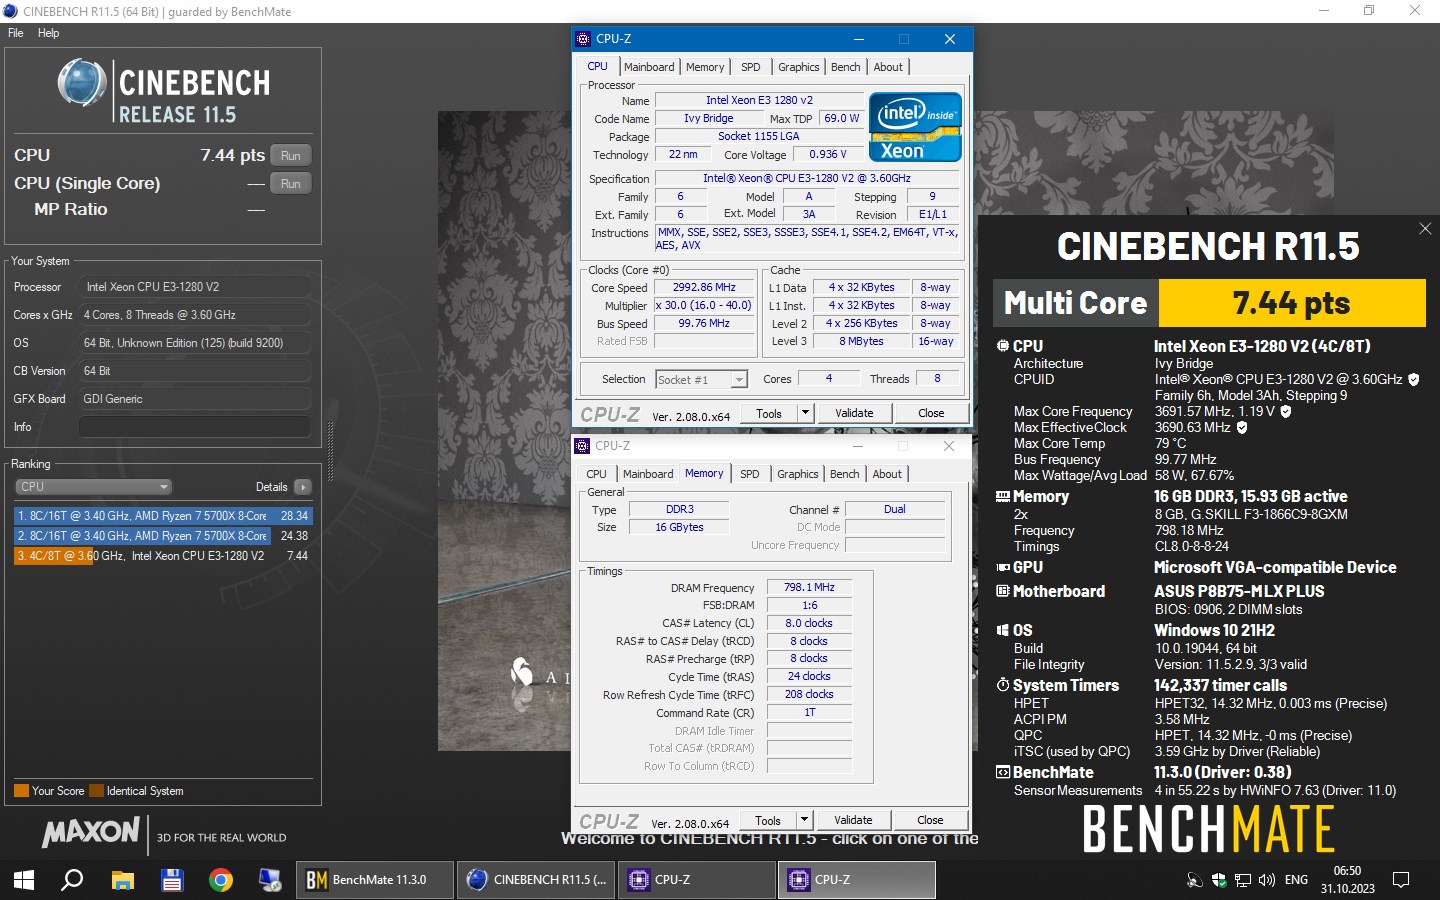Click the BenchMate section icon near version

click(x=1003, y=772)
